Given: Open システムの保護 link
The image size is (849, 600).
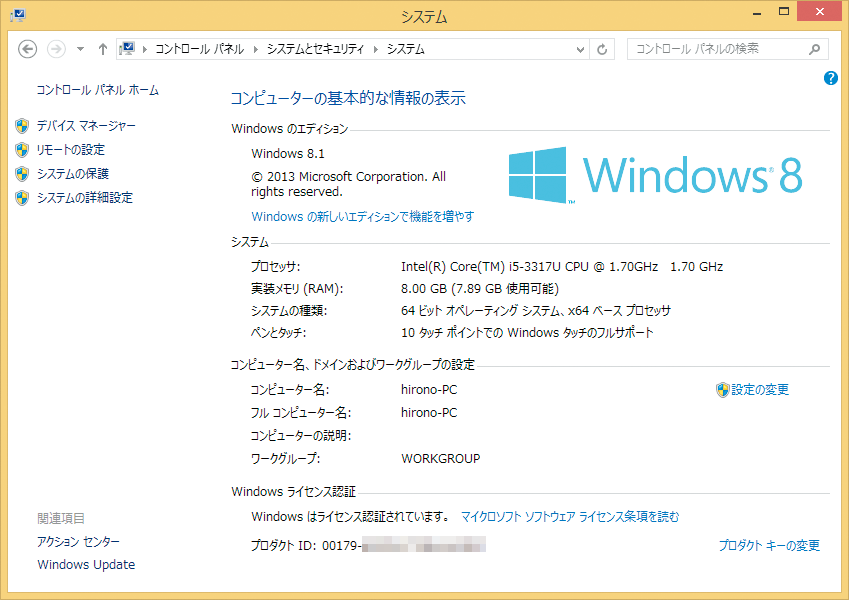Looking at the screenshot, I should [73, 174].
